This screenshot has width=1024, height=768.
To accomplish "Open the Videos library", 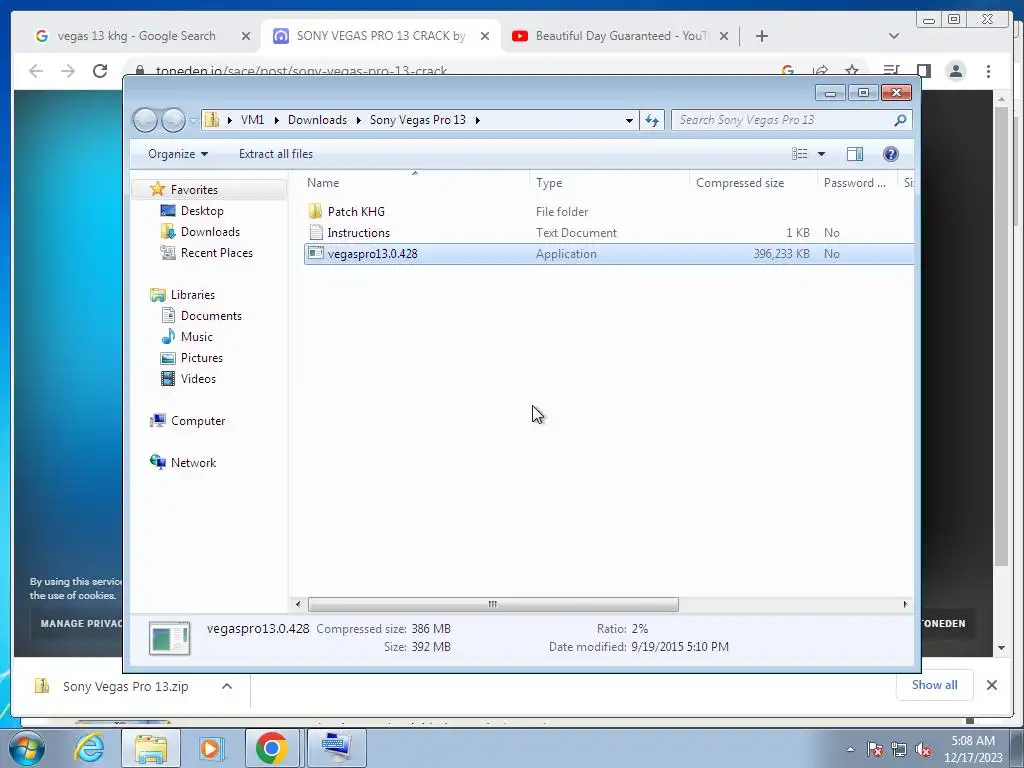I will pyautogui.click(x=198, y=379).
